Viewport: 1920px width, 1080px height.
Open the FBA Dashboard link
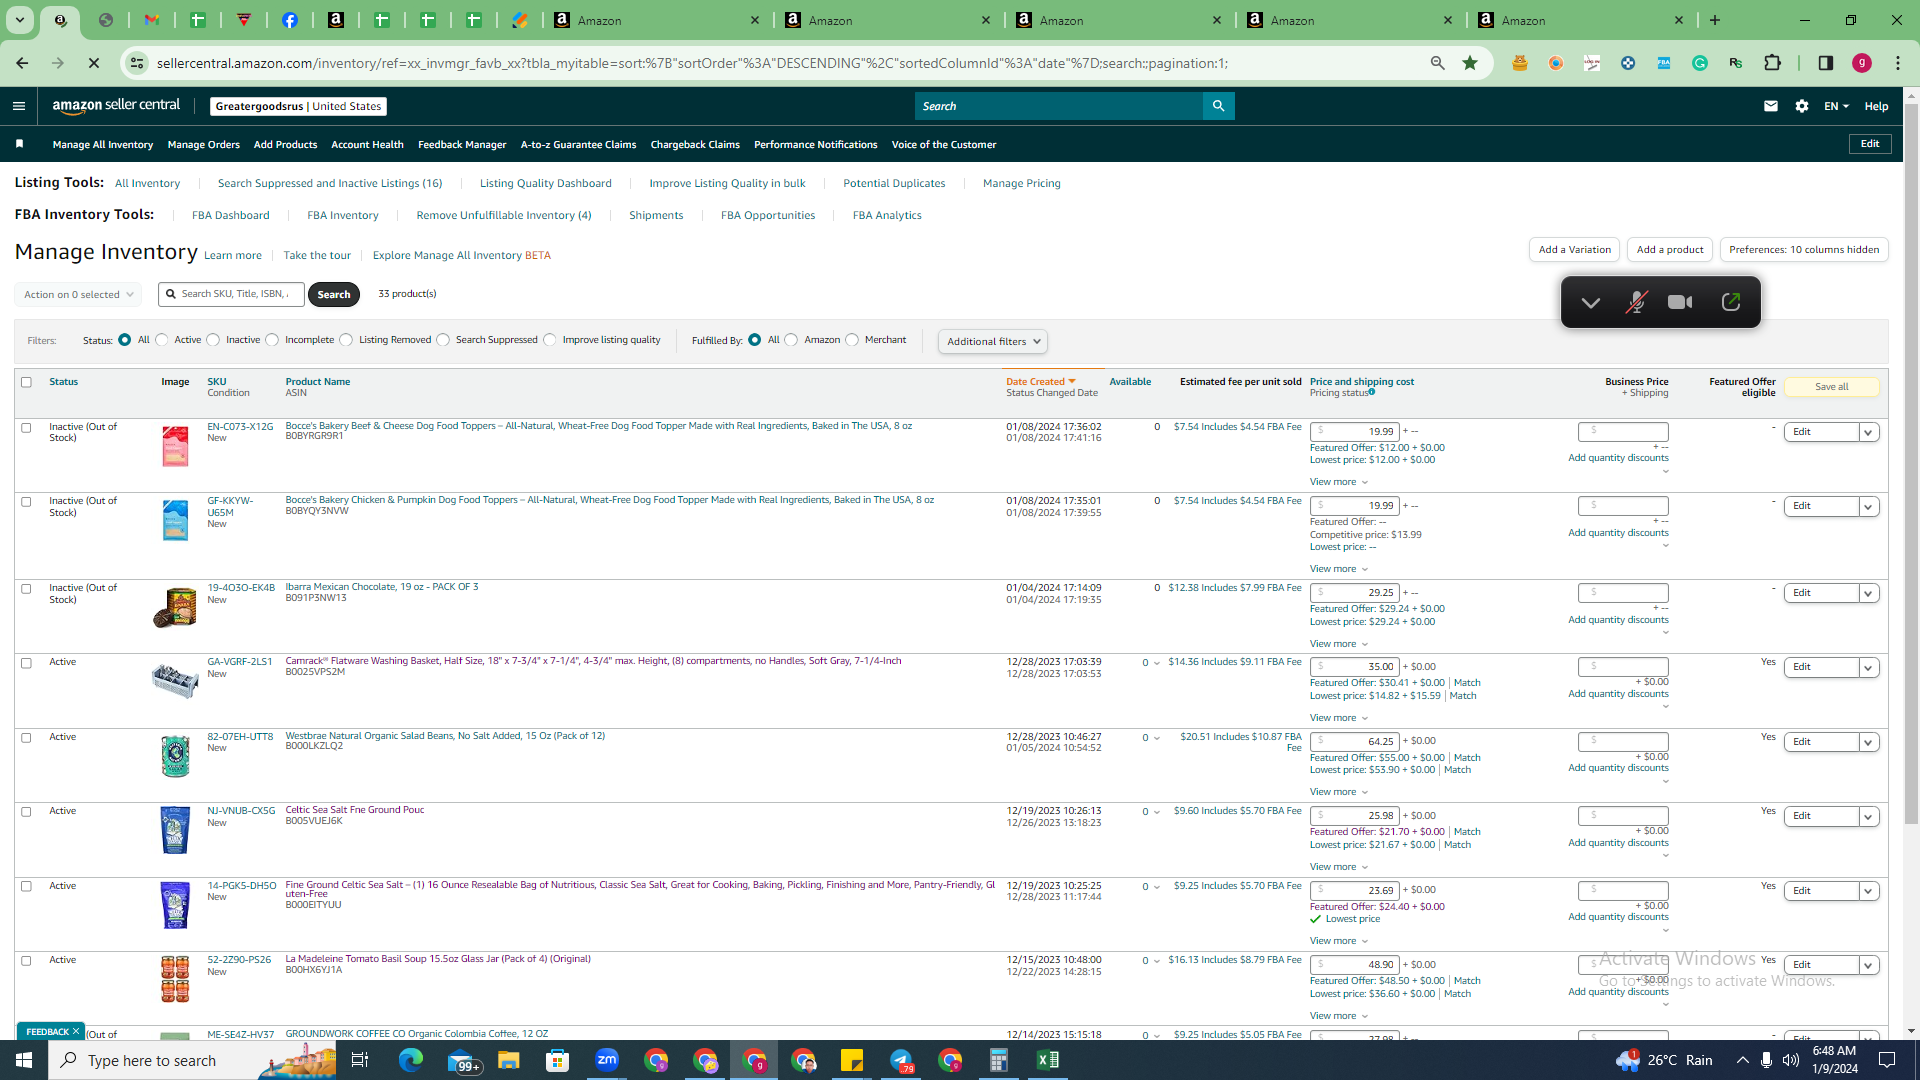click(231, 216)
